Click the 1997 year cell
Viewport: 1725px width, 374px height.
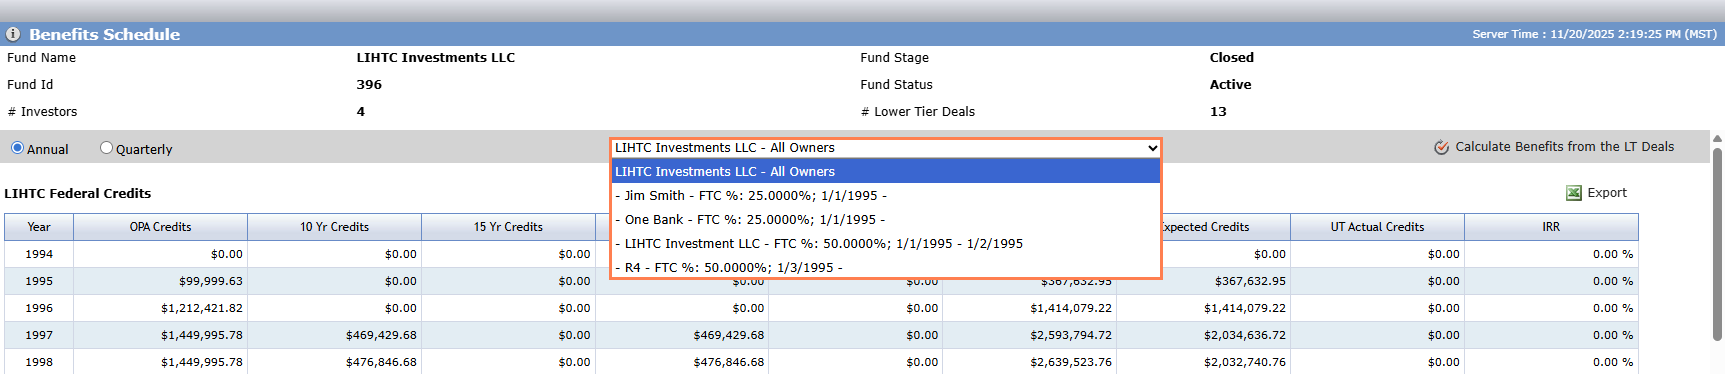(39, 335)
